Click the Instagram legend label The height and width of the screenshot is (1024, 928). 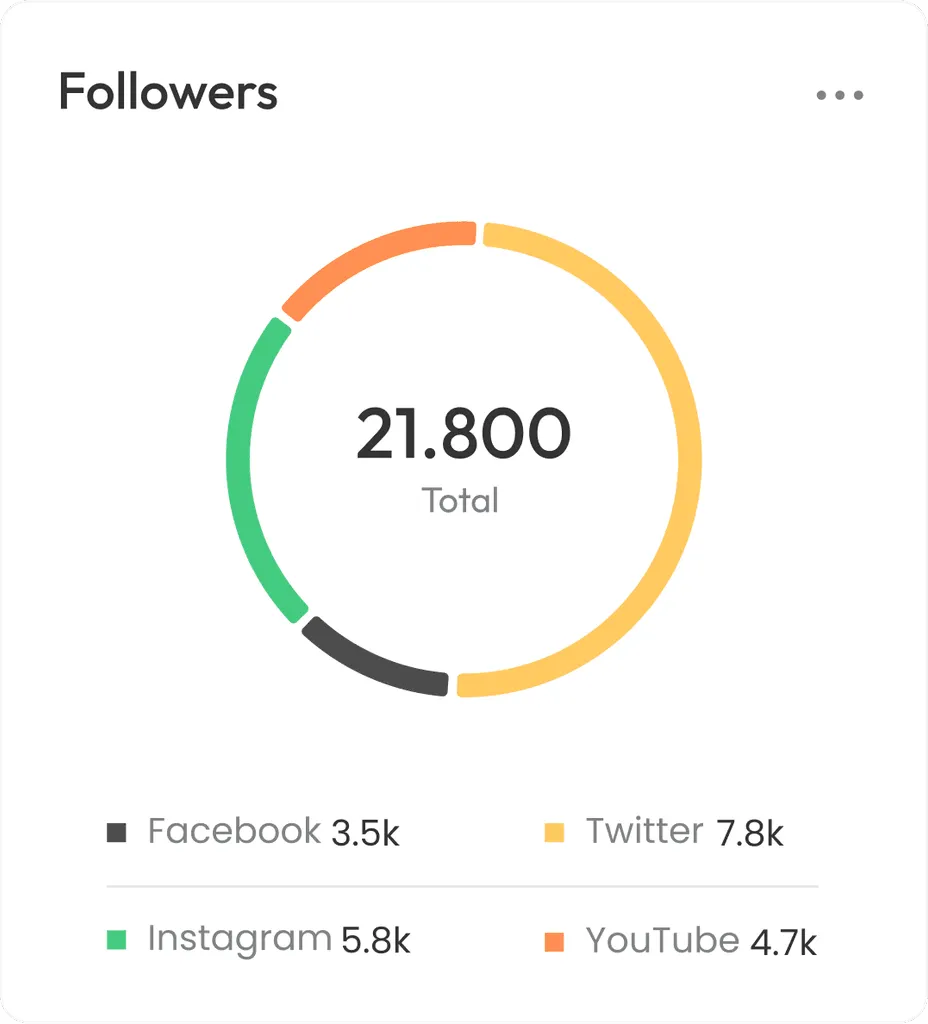(x=239, y=939)
